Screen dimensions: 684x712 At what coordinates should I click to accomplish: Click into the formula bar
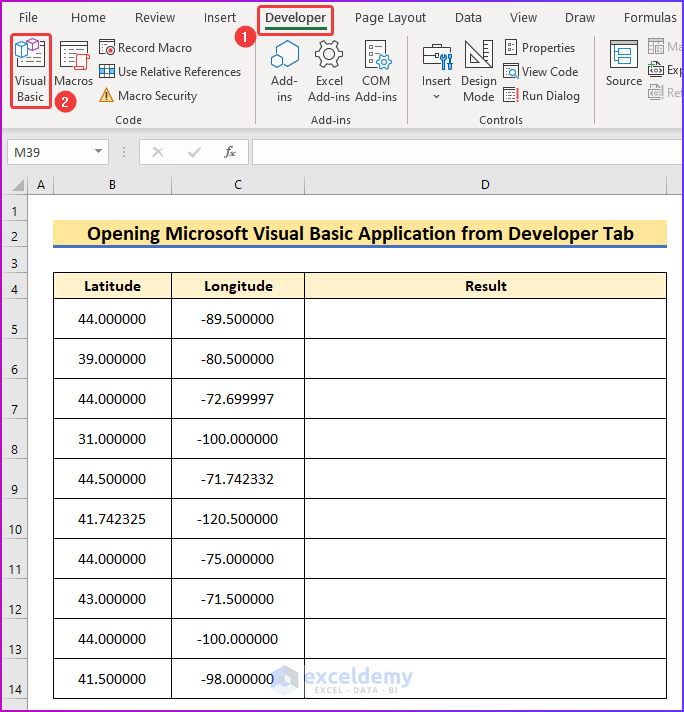click(467, 152)
